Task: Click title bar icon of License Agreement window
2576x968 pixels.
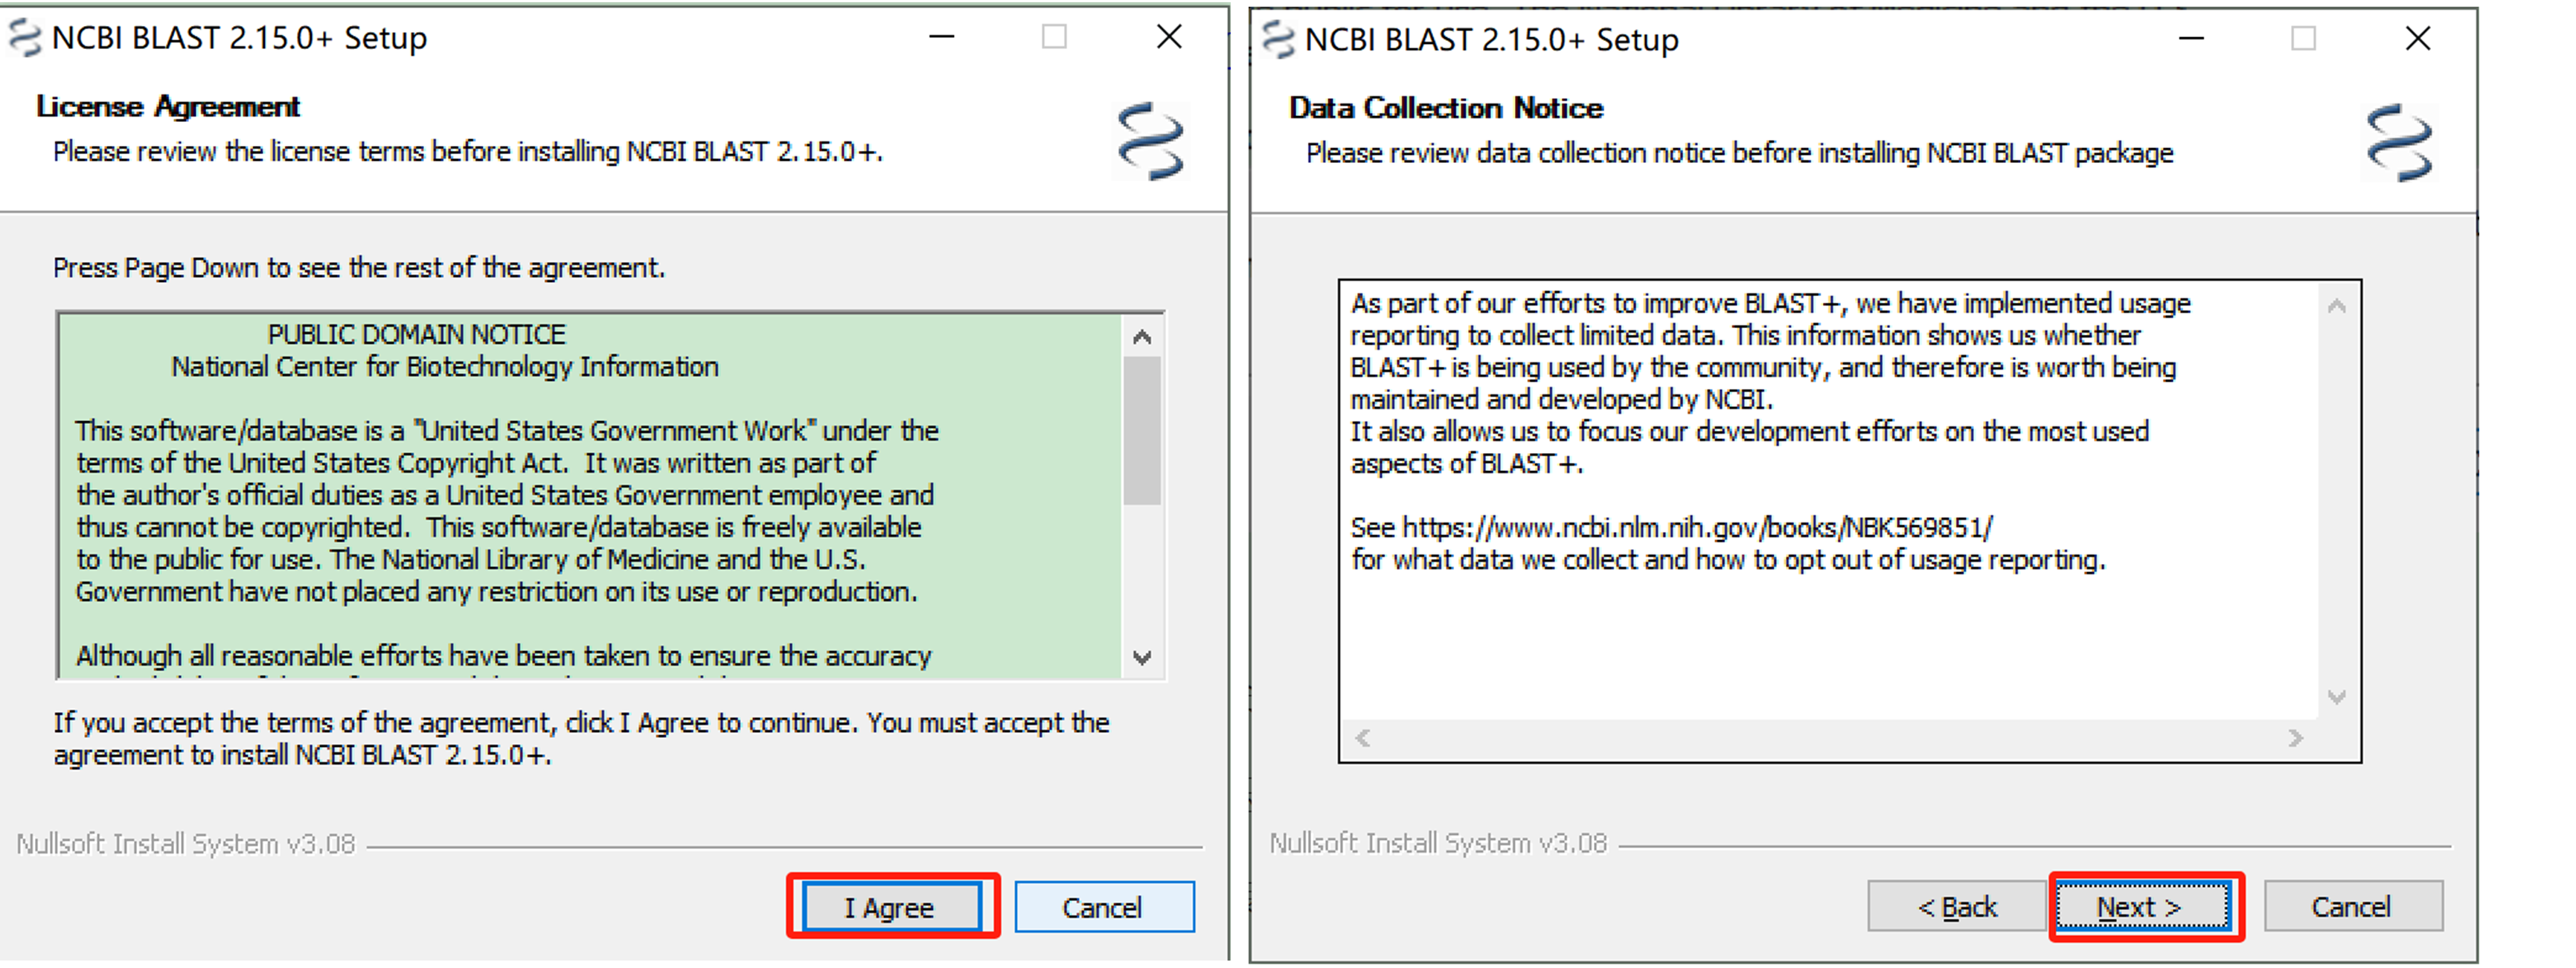Action: tap(26, 38)
